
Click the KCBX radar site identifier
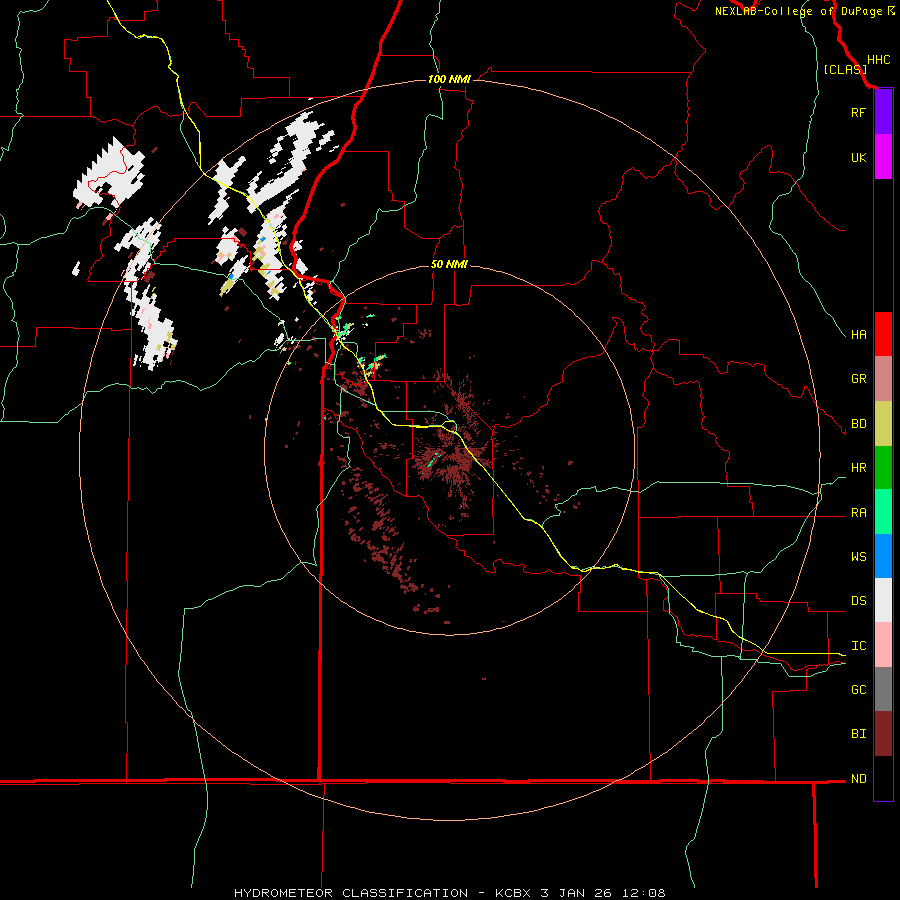point(514,893)
